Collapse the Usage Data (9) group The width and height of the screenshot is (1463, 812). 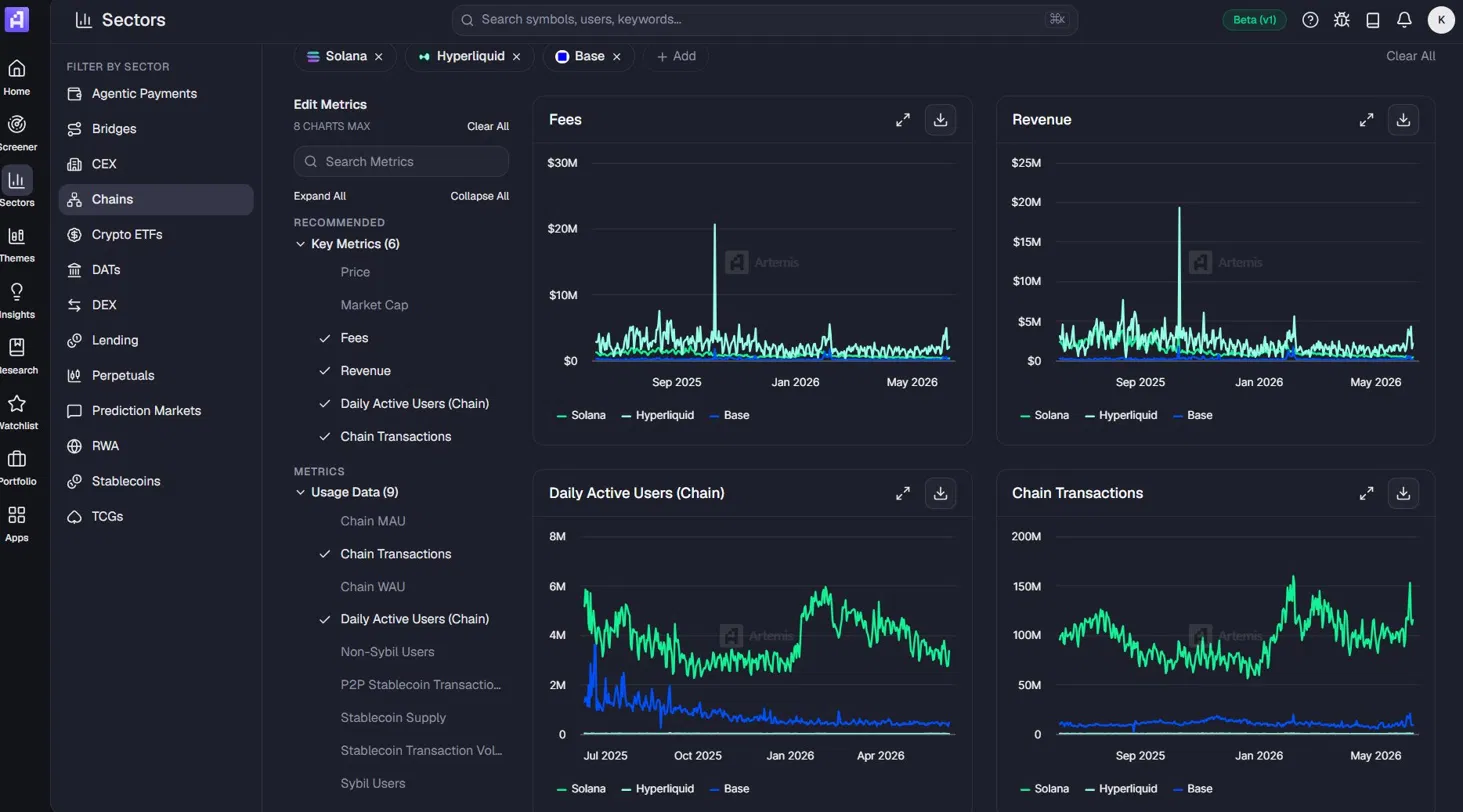tap(347, 492)
